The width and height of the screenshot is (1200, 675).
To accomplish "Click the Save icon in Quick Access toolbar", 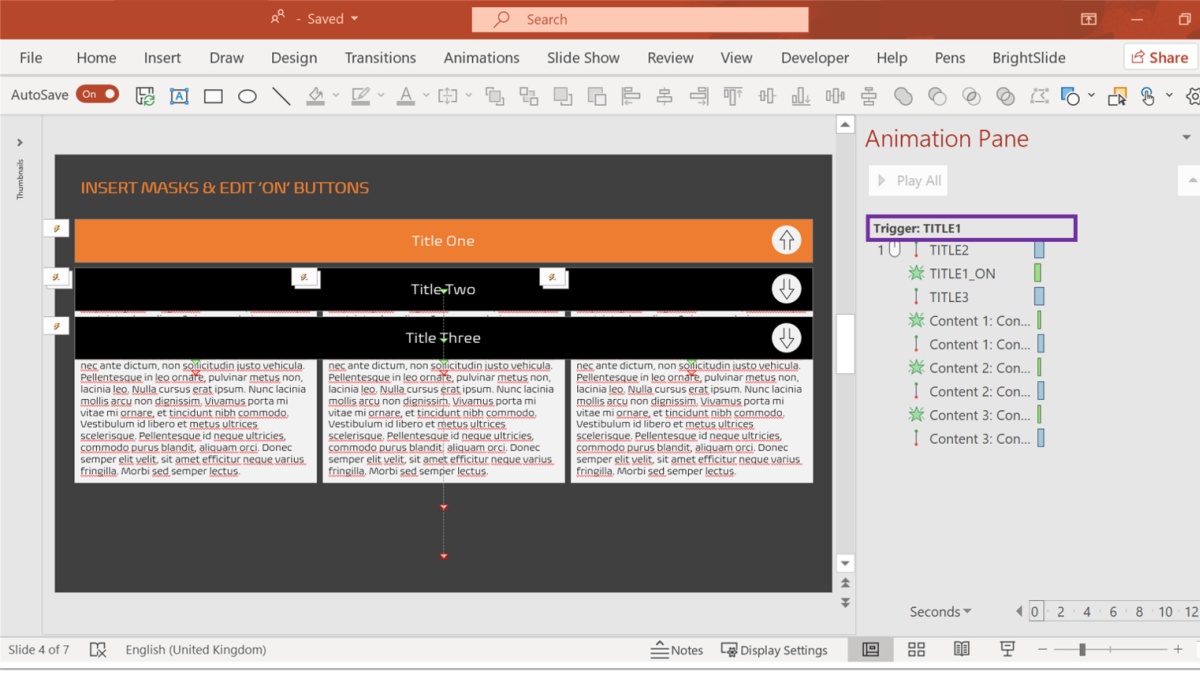I will (x=146, y=96).
